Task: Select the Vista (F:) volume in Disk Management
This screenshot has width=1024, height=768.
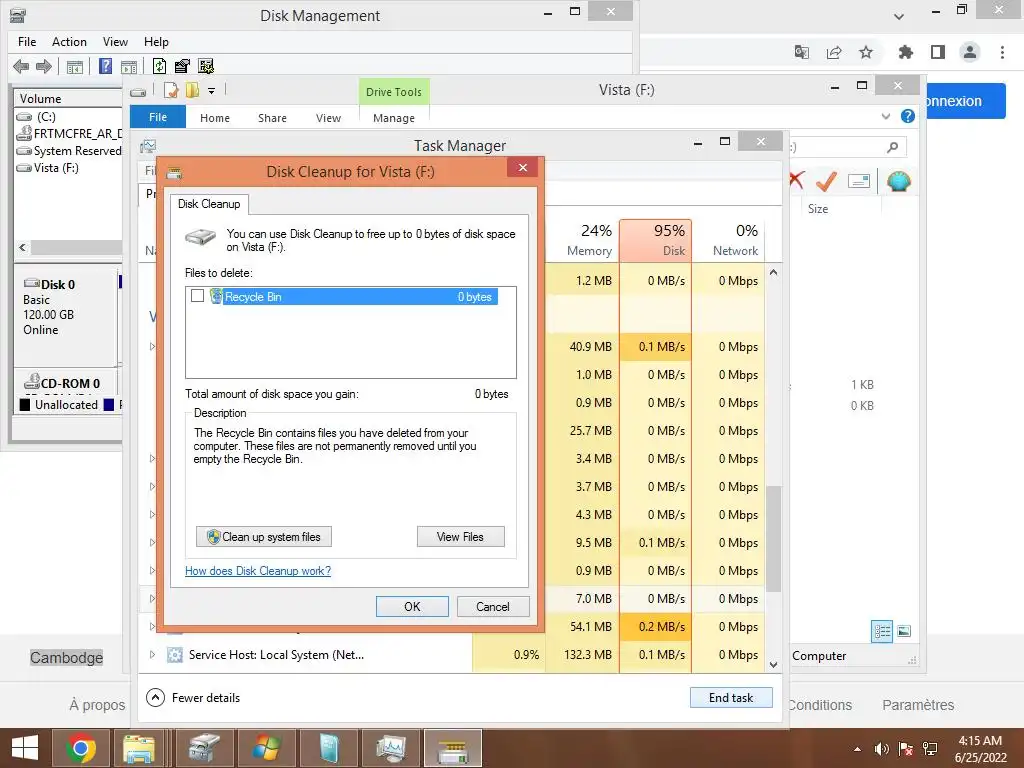Action: pos(48,168)
